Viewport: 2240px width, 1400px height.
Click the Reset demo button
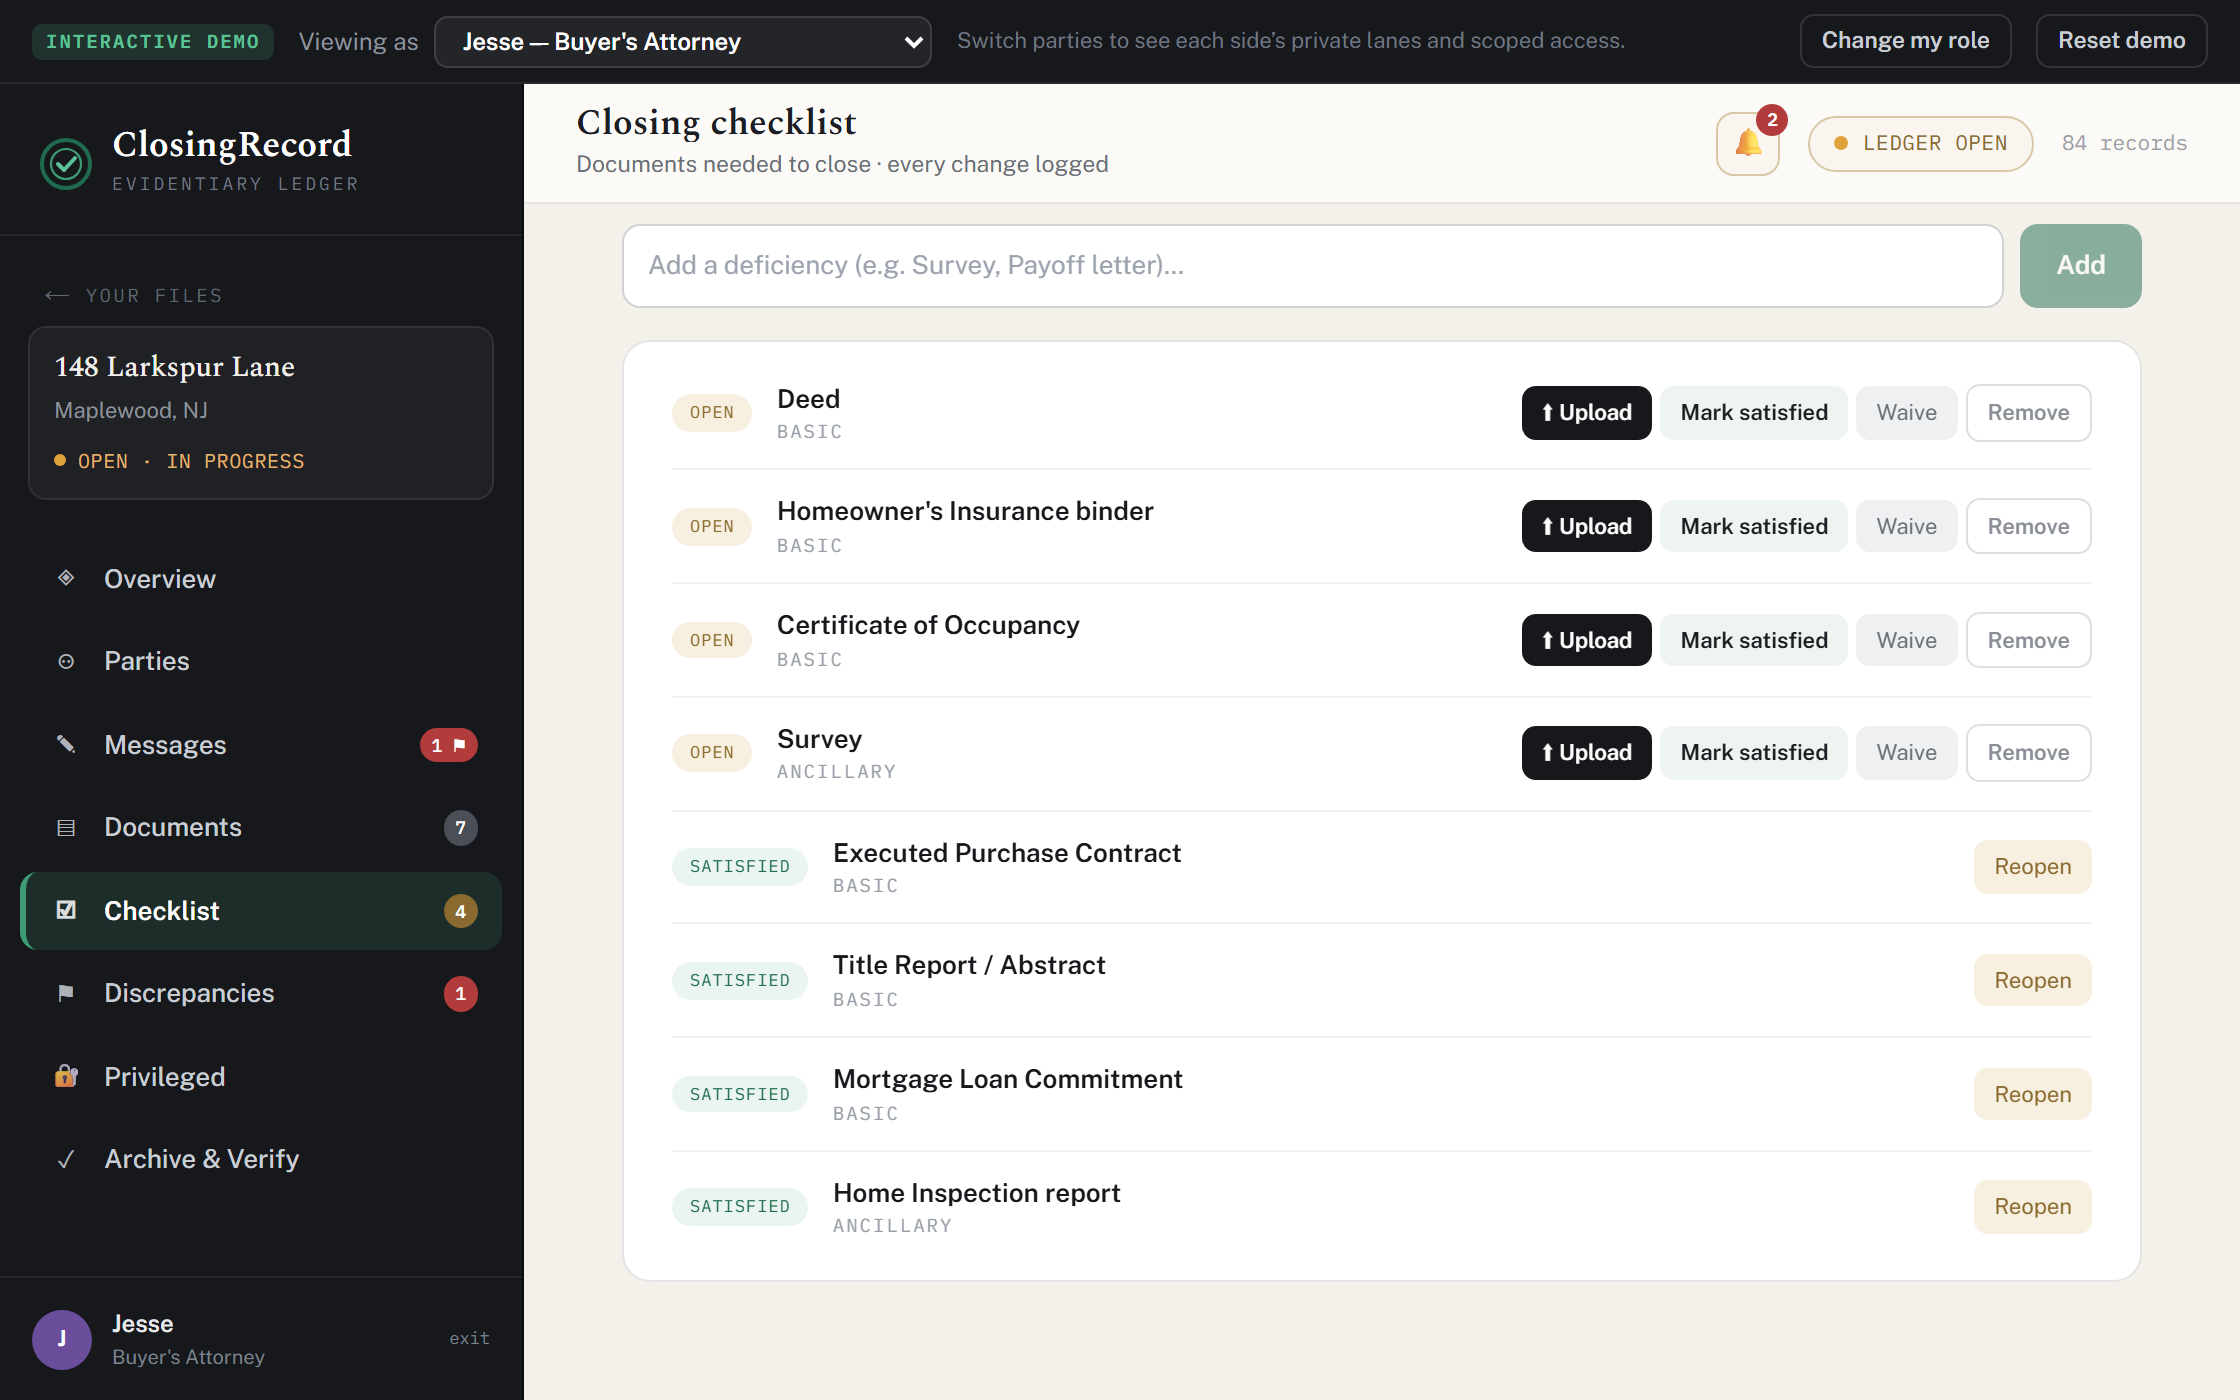[x=2121, y=41]
